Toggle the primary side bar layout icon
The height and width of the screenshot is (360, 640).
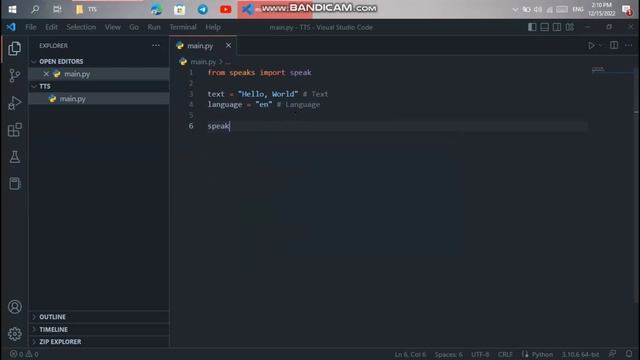(532, 27)
